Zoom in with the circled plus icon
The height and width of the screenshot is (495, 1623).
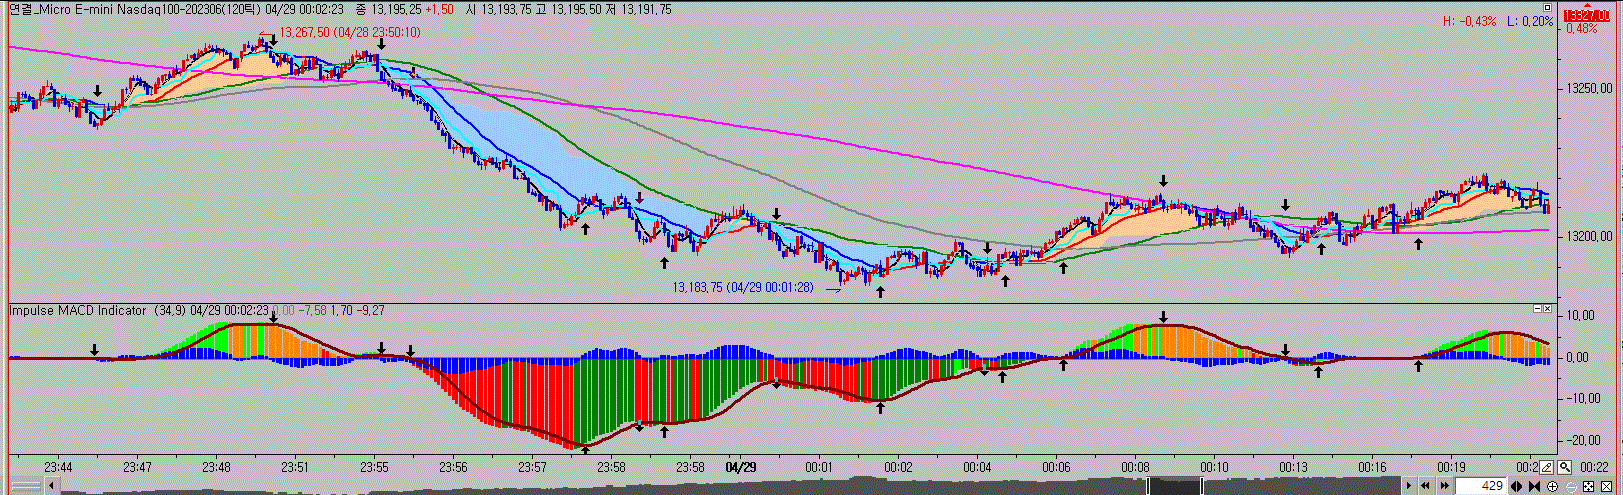pos(1552,486)
